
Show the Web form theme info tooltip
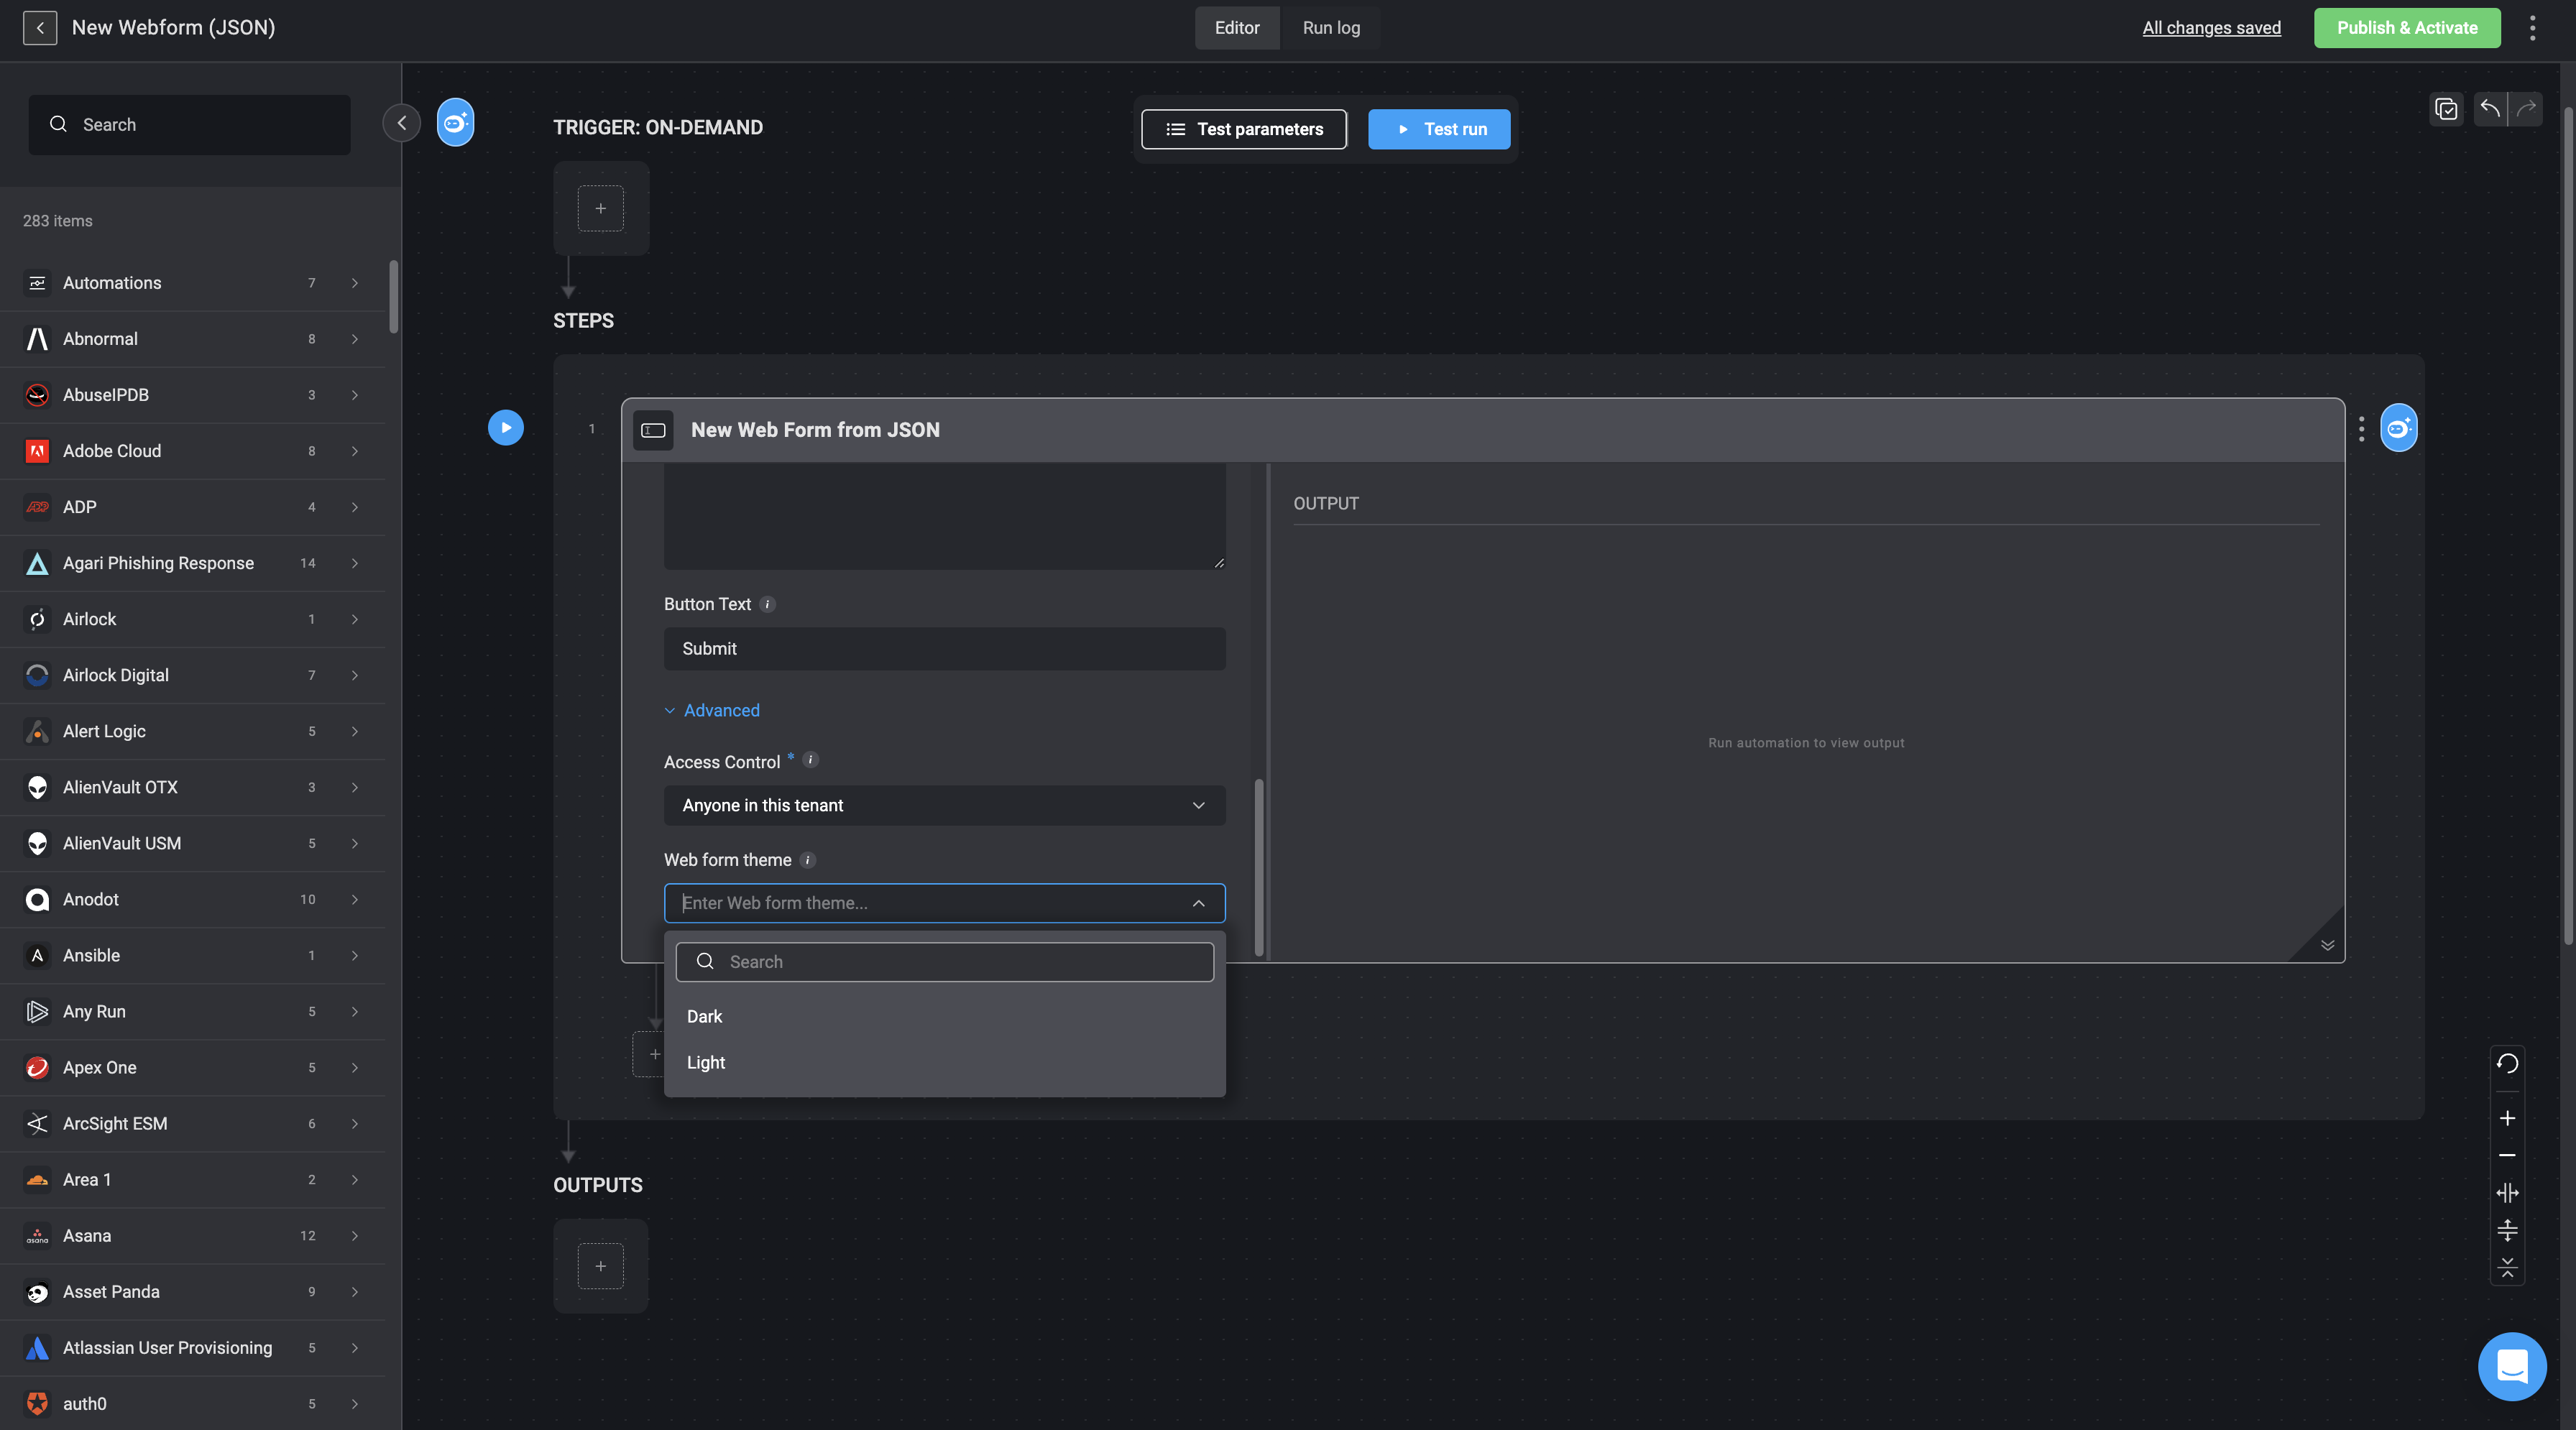tap(808, 860)
